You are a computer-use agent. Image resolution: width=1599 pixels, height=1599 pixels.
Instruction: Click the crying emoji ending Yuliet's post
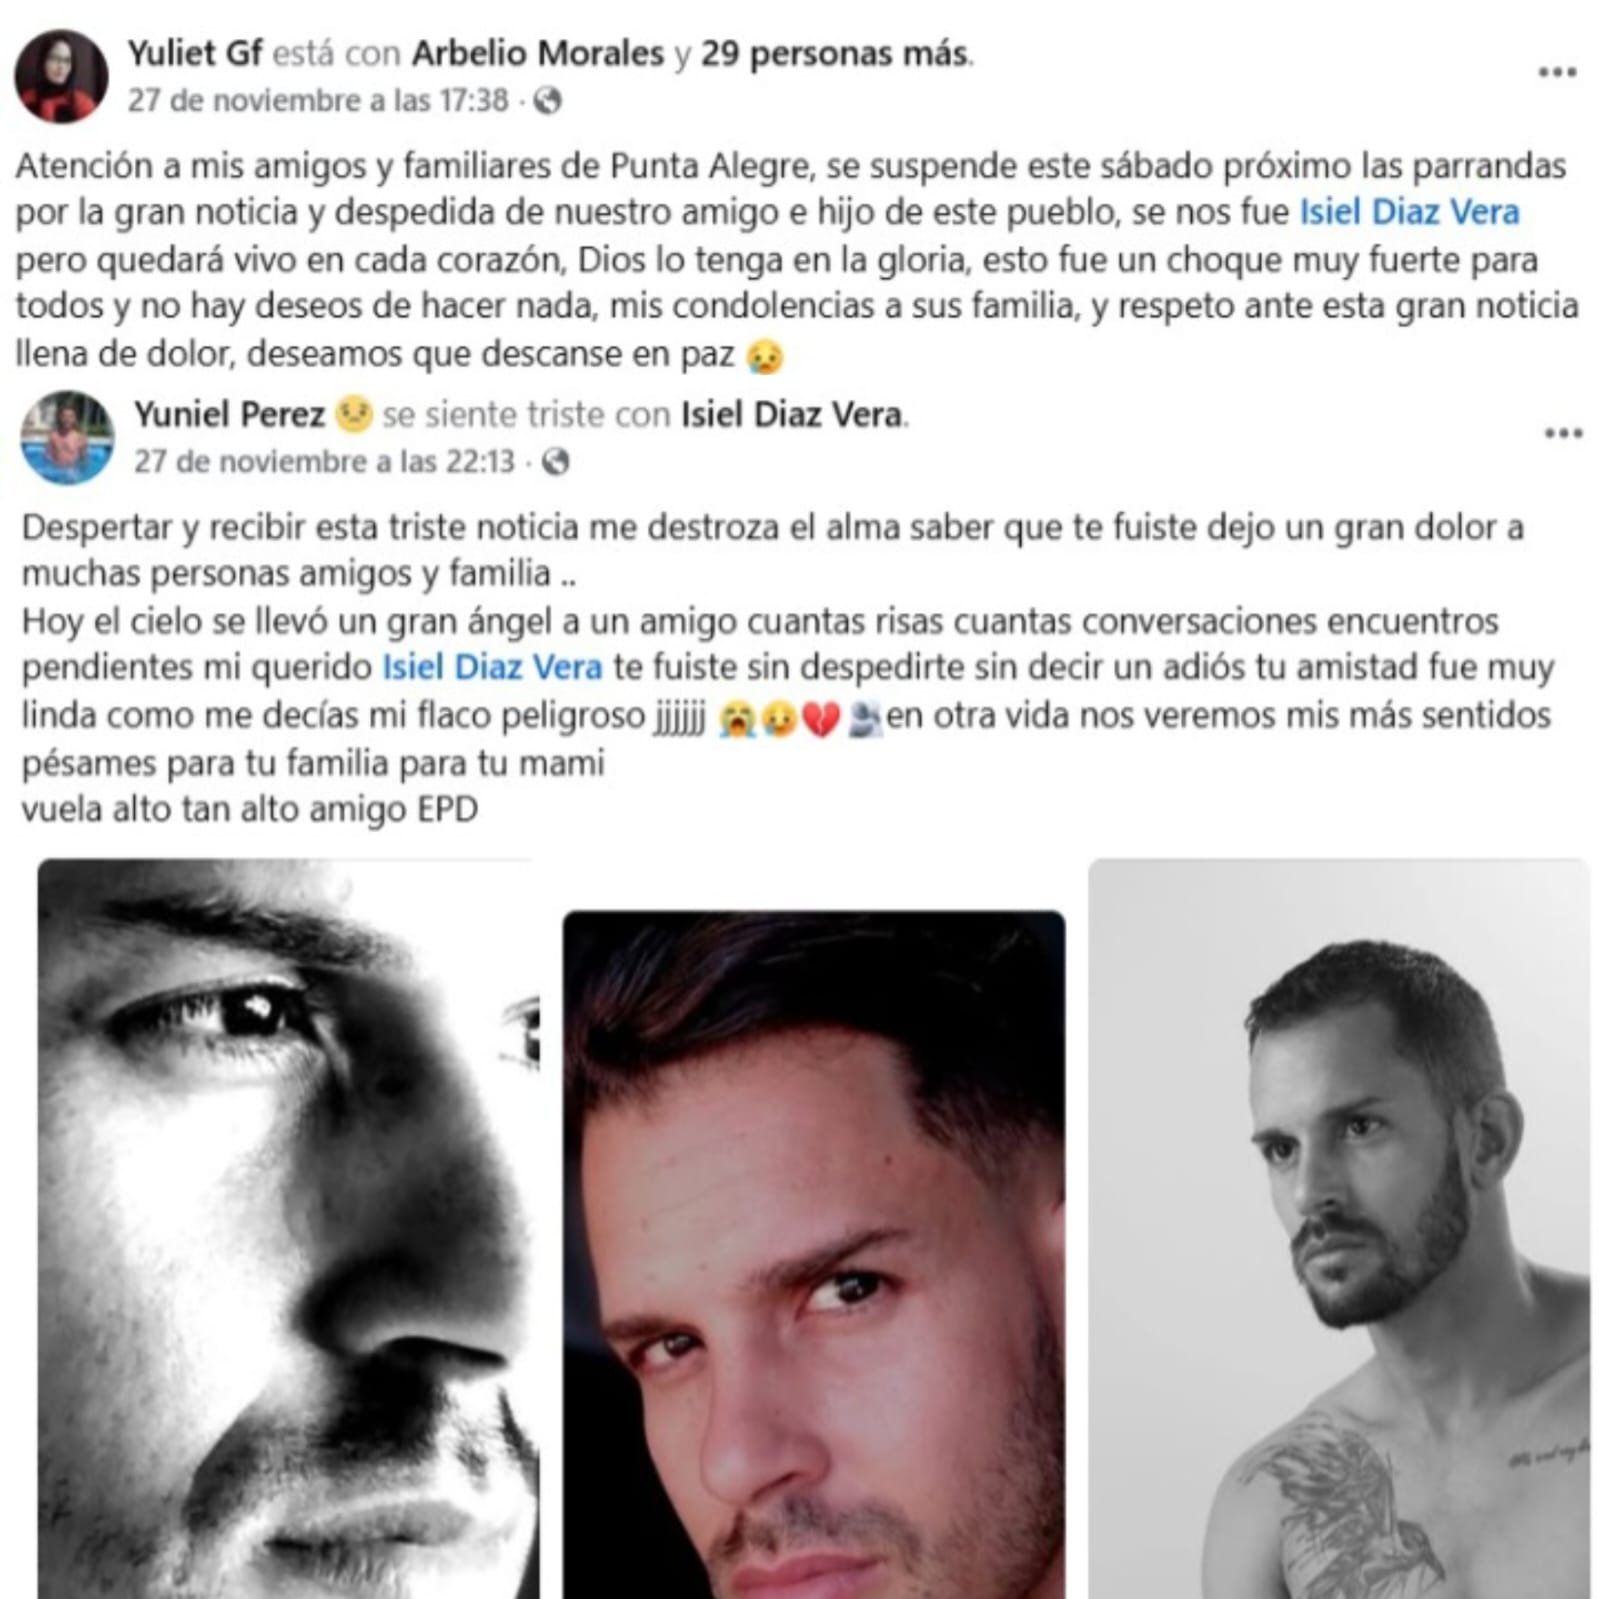(765, 356)
